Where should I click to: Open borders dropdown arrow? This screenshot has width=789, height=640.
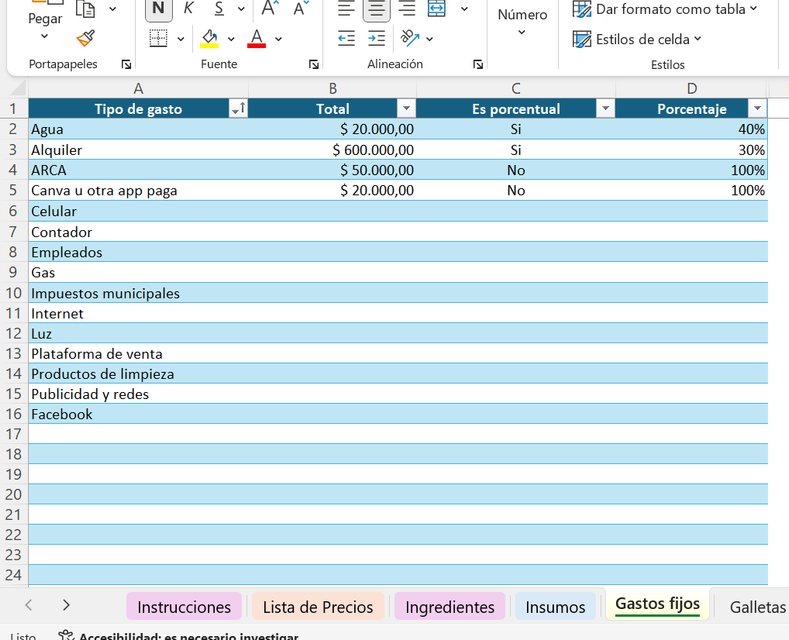(x=181, y=39)
